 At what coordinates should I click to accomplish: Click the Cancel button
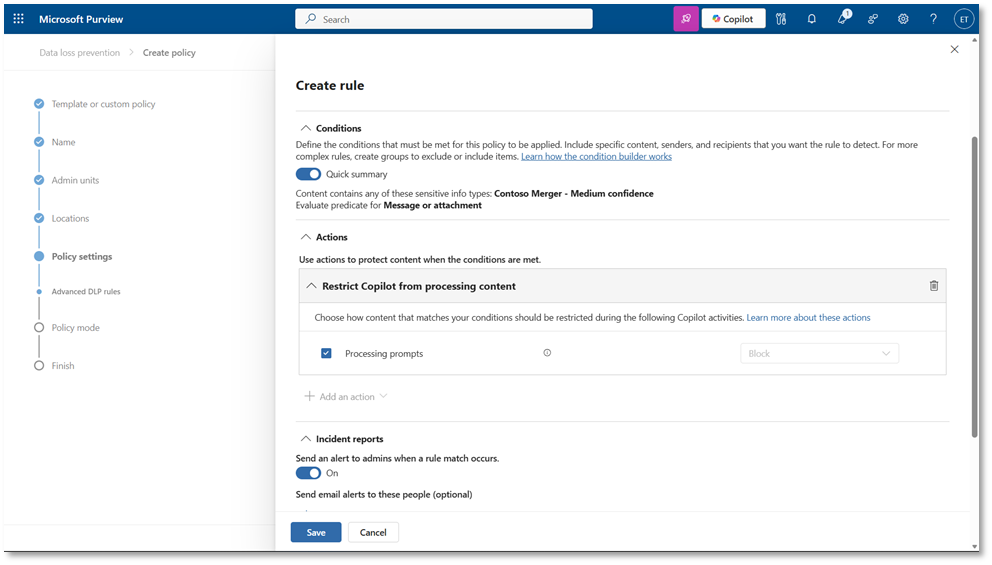tap(373, 532)
